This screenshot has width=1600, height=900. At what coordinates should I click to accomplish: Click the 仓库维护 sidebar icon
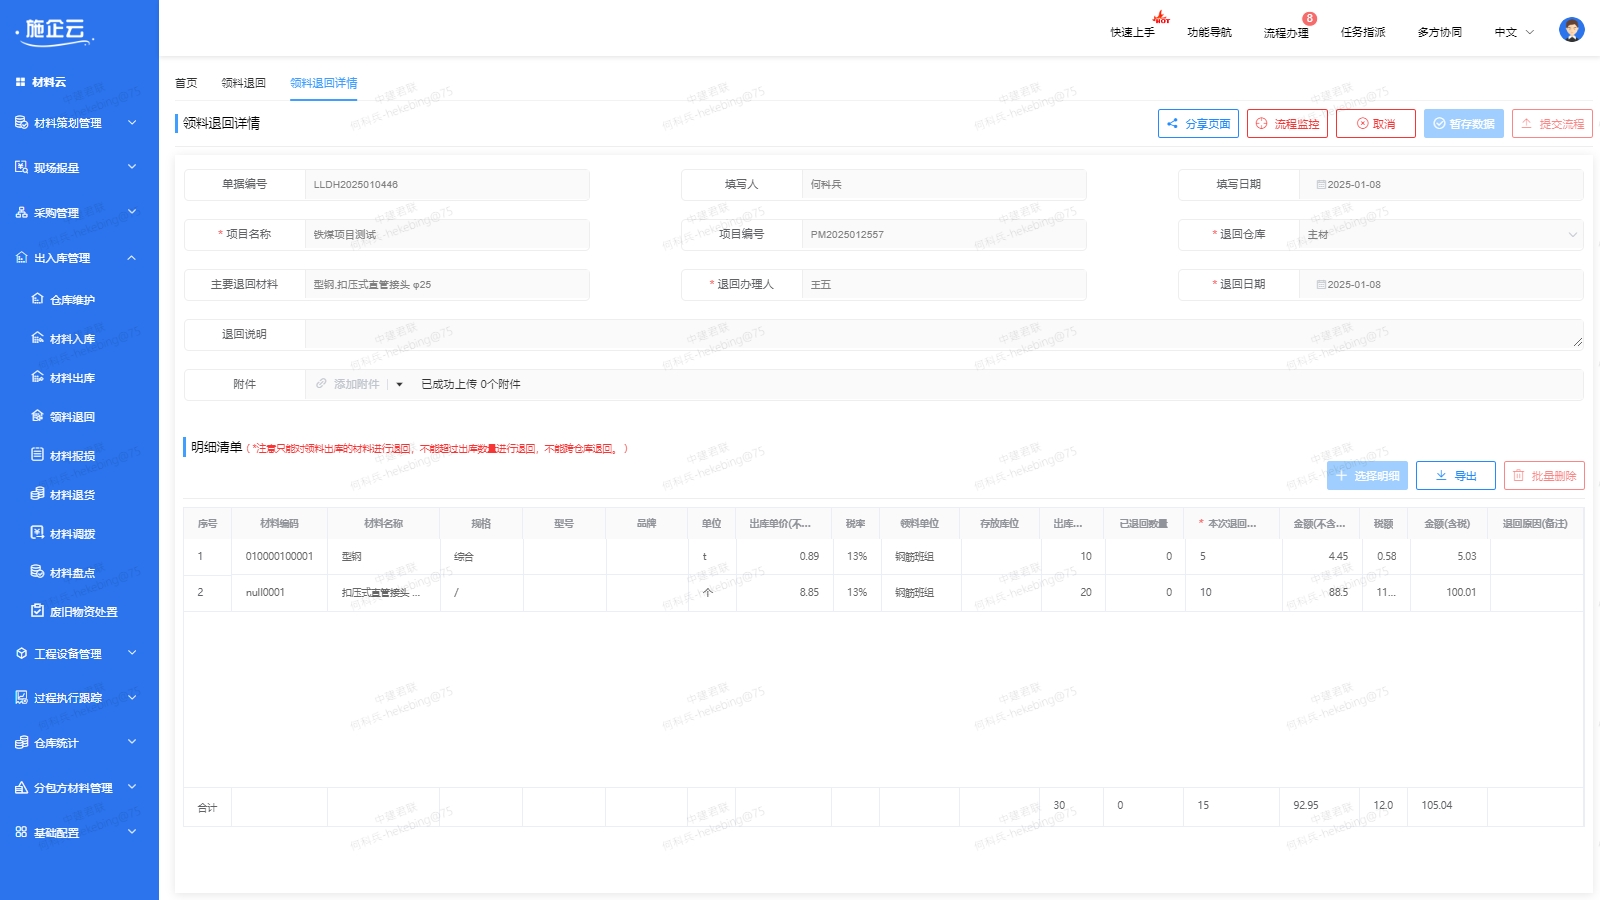pos(38,299)
